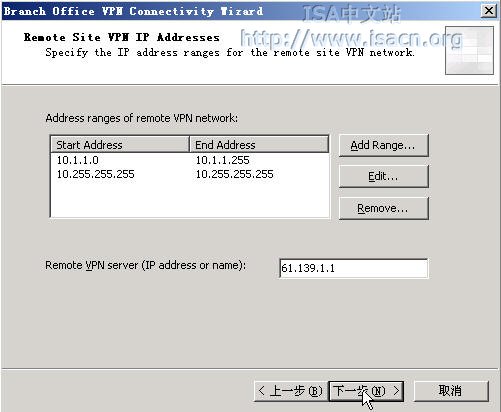Select the 10.1.1.255 end address cell
This screenshot has width=501, height=412.
point(222,160)
